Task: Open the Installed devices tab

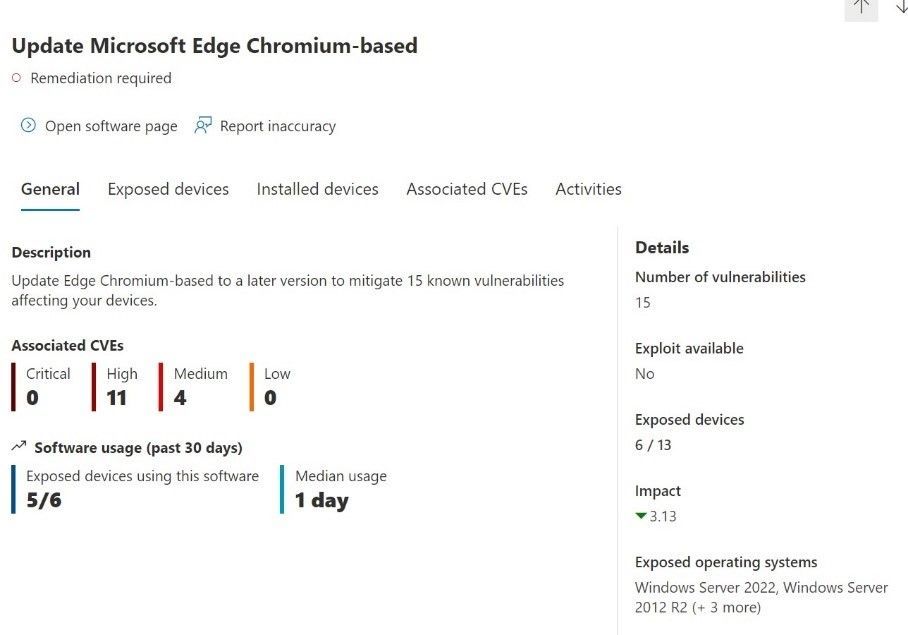Action: [x=317, y=189]
